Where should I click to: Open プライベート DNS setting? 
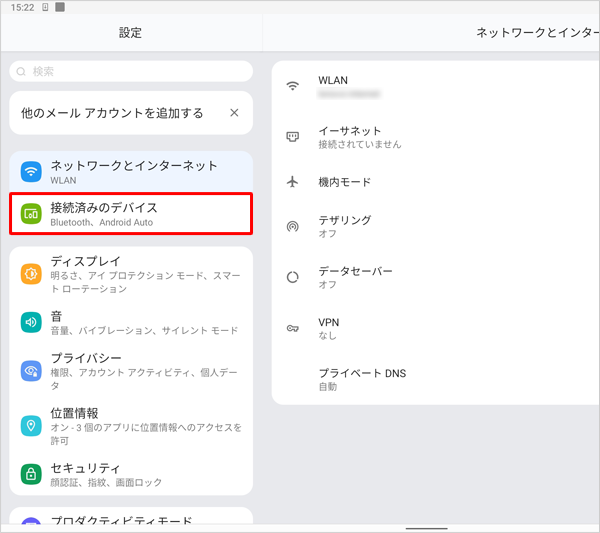pos(435,379)
